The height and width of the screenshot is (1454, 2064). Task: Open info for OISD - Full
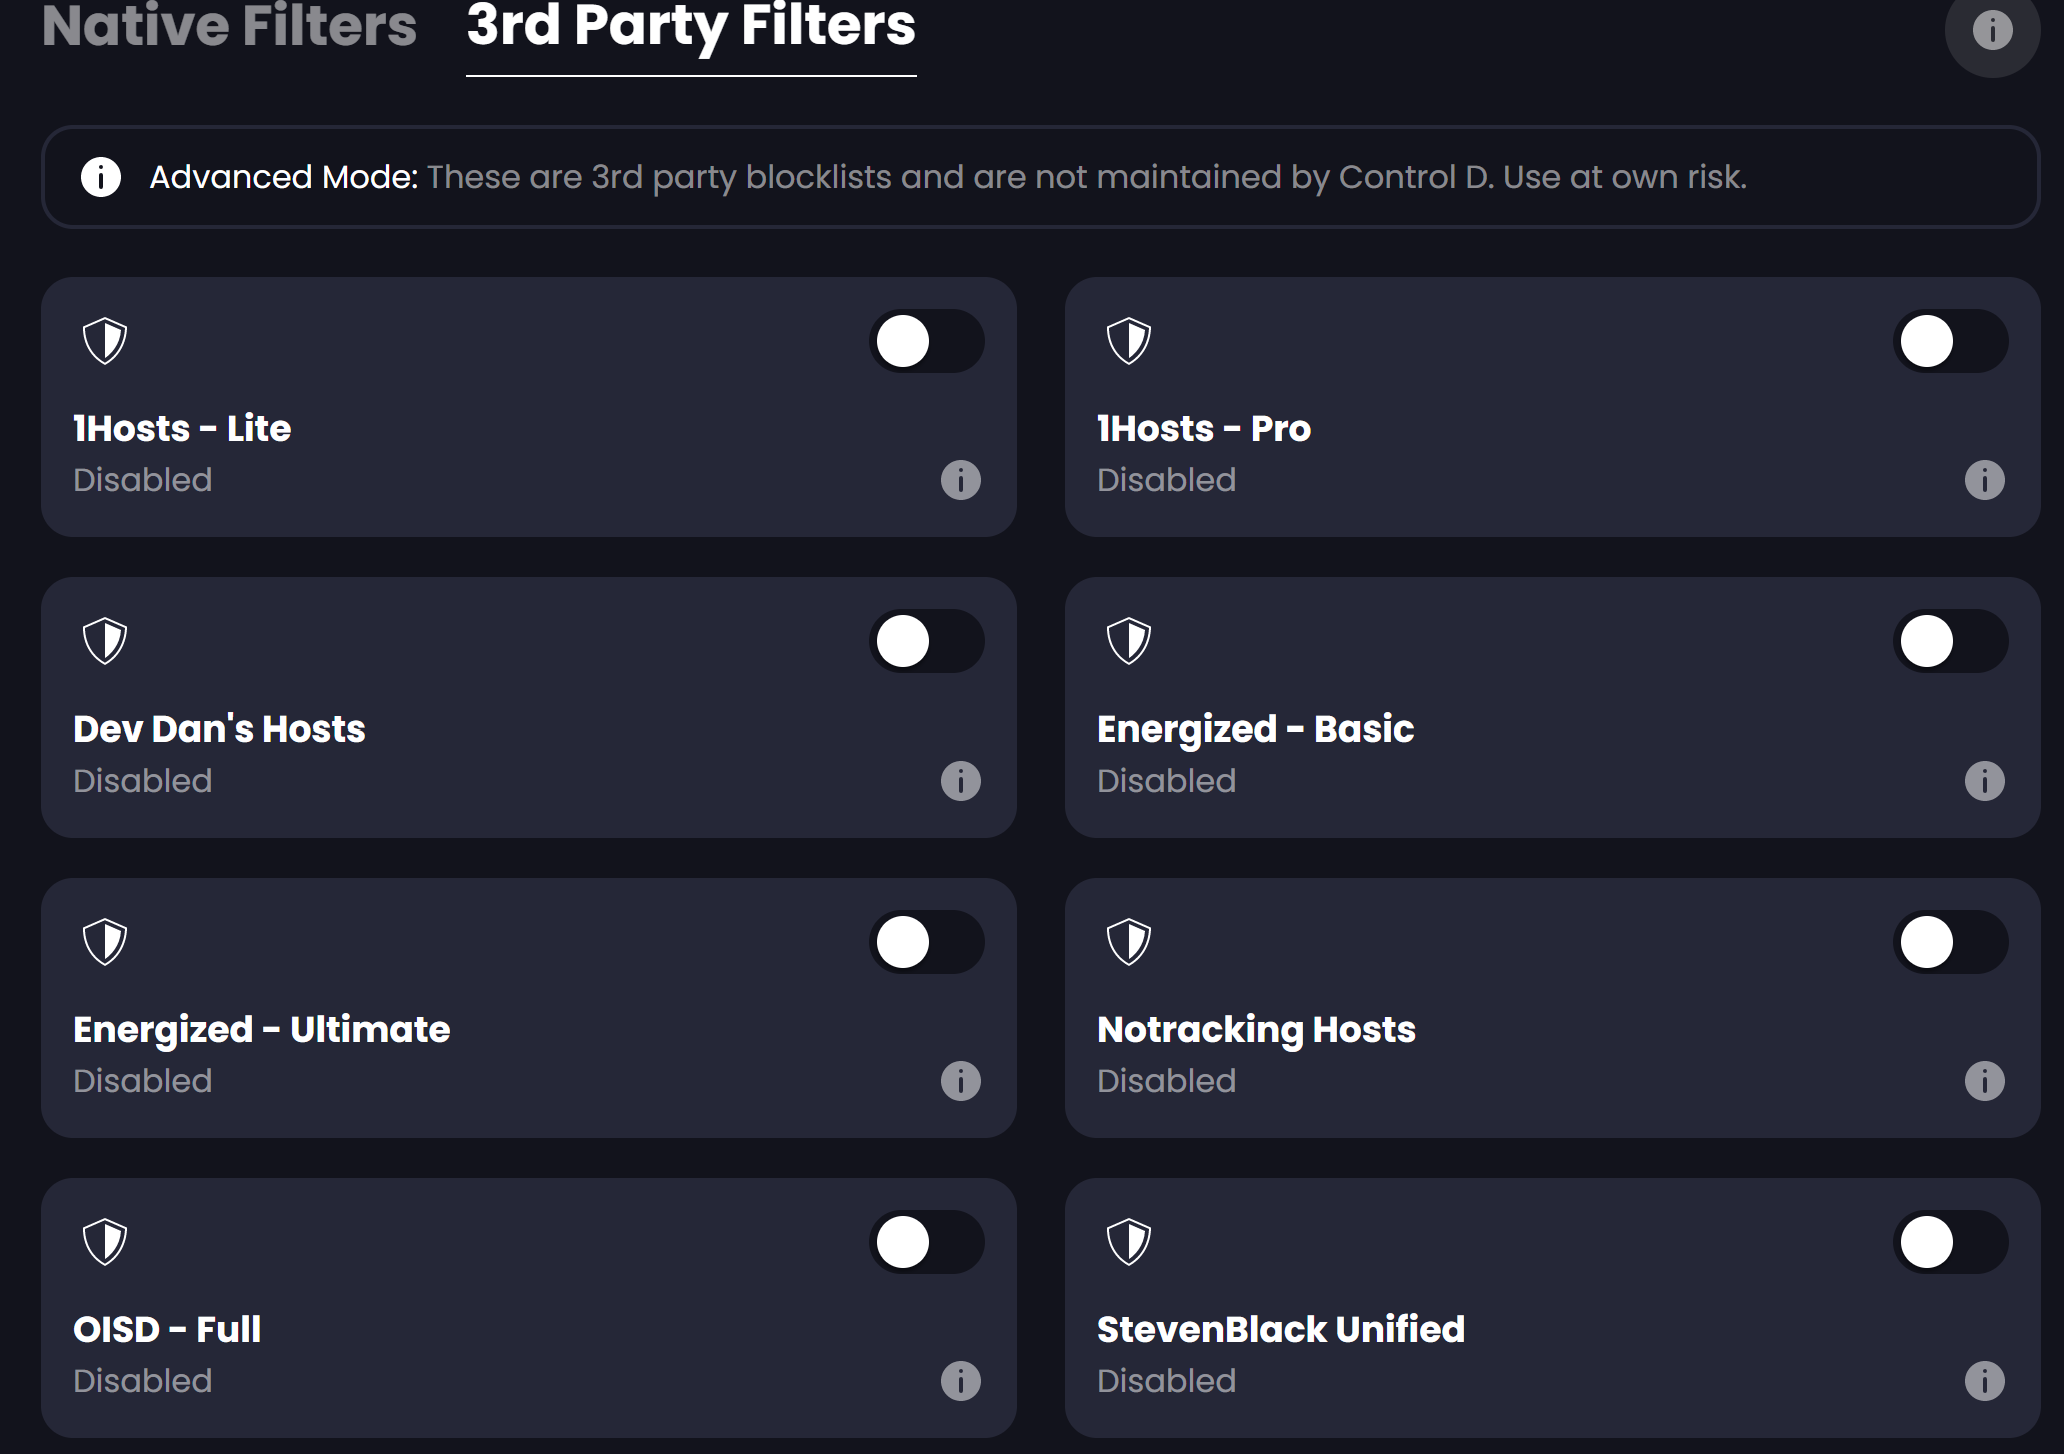(x=960, y=1381)
